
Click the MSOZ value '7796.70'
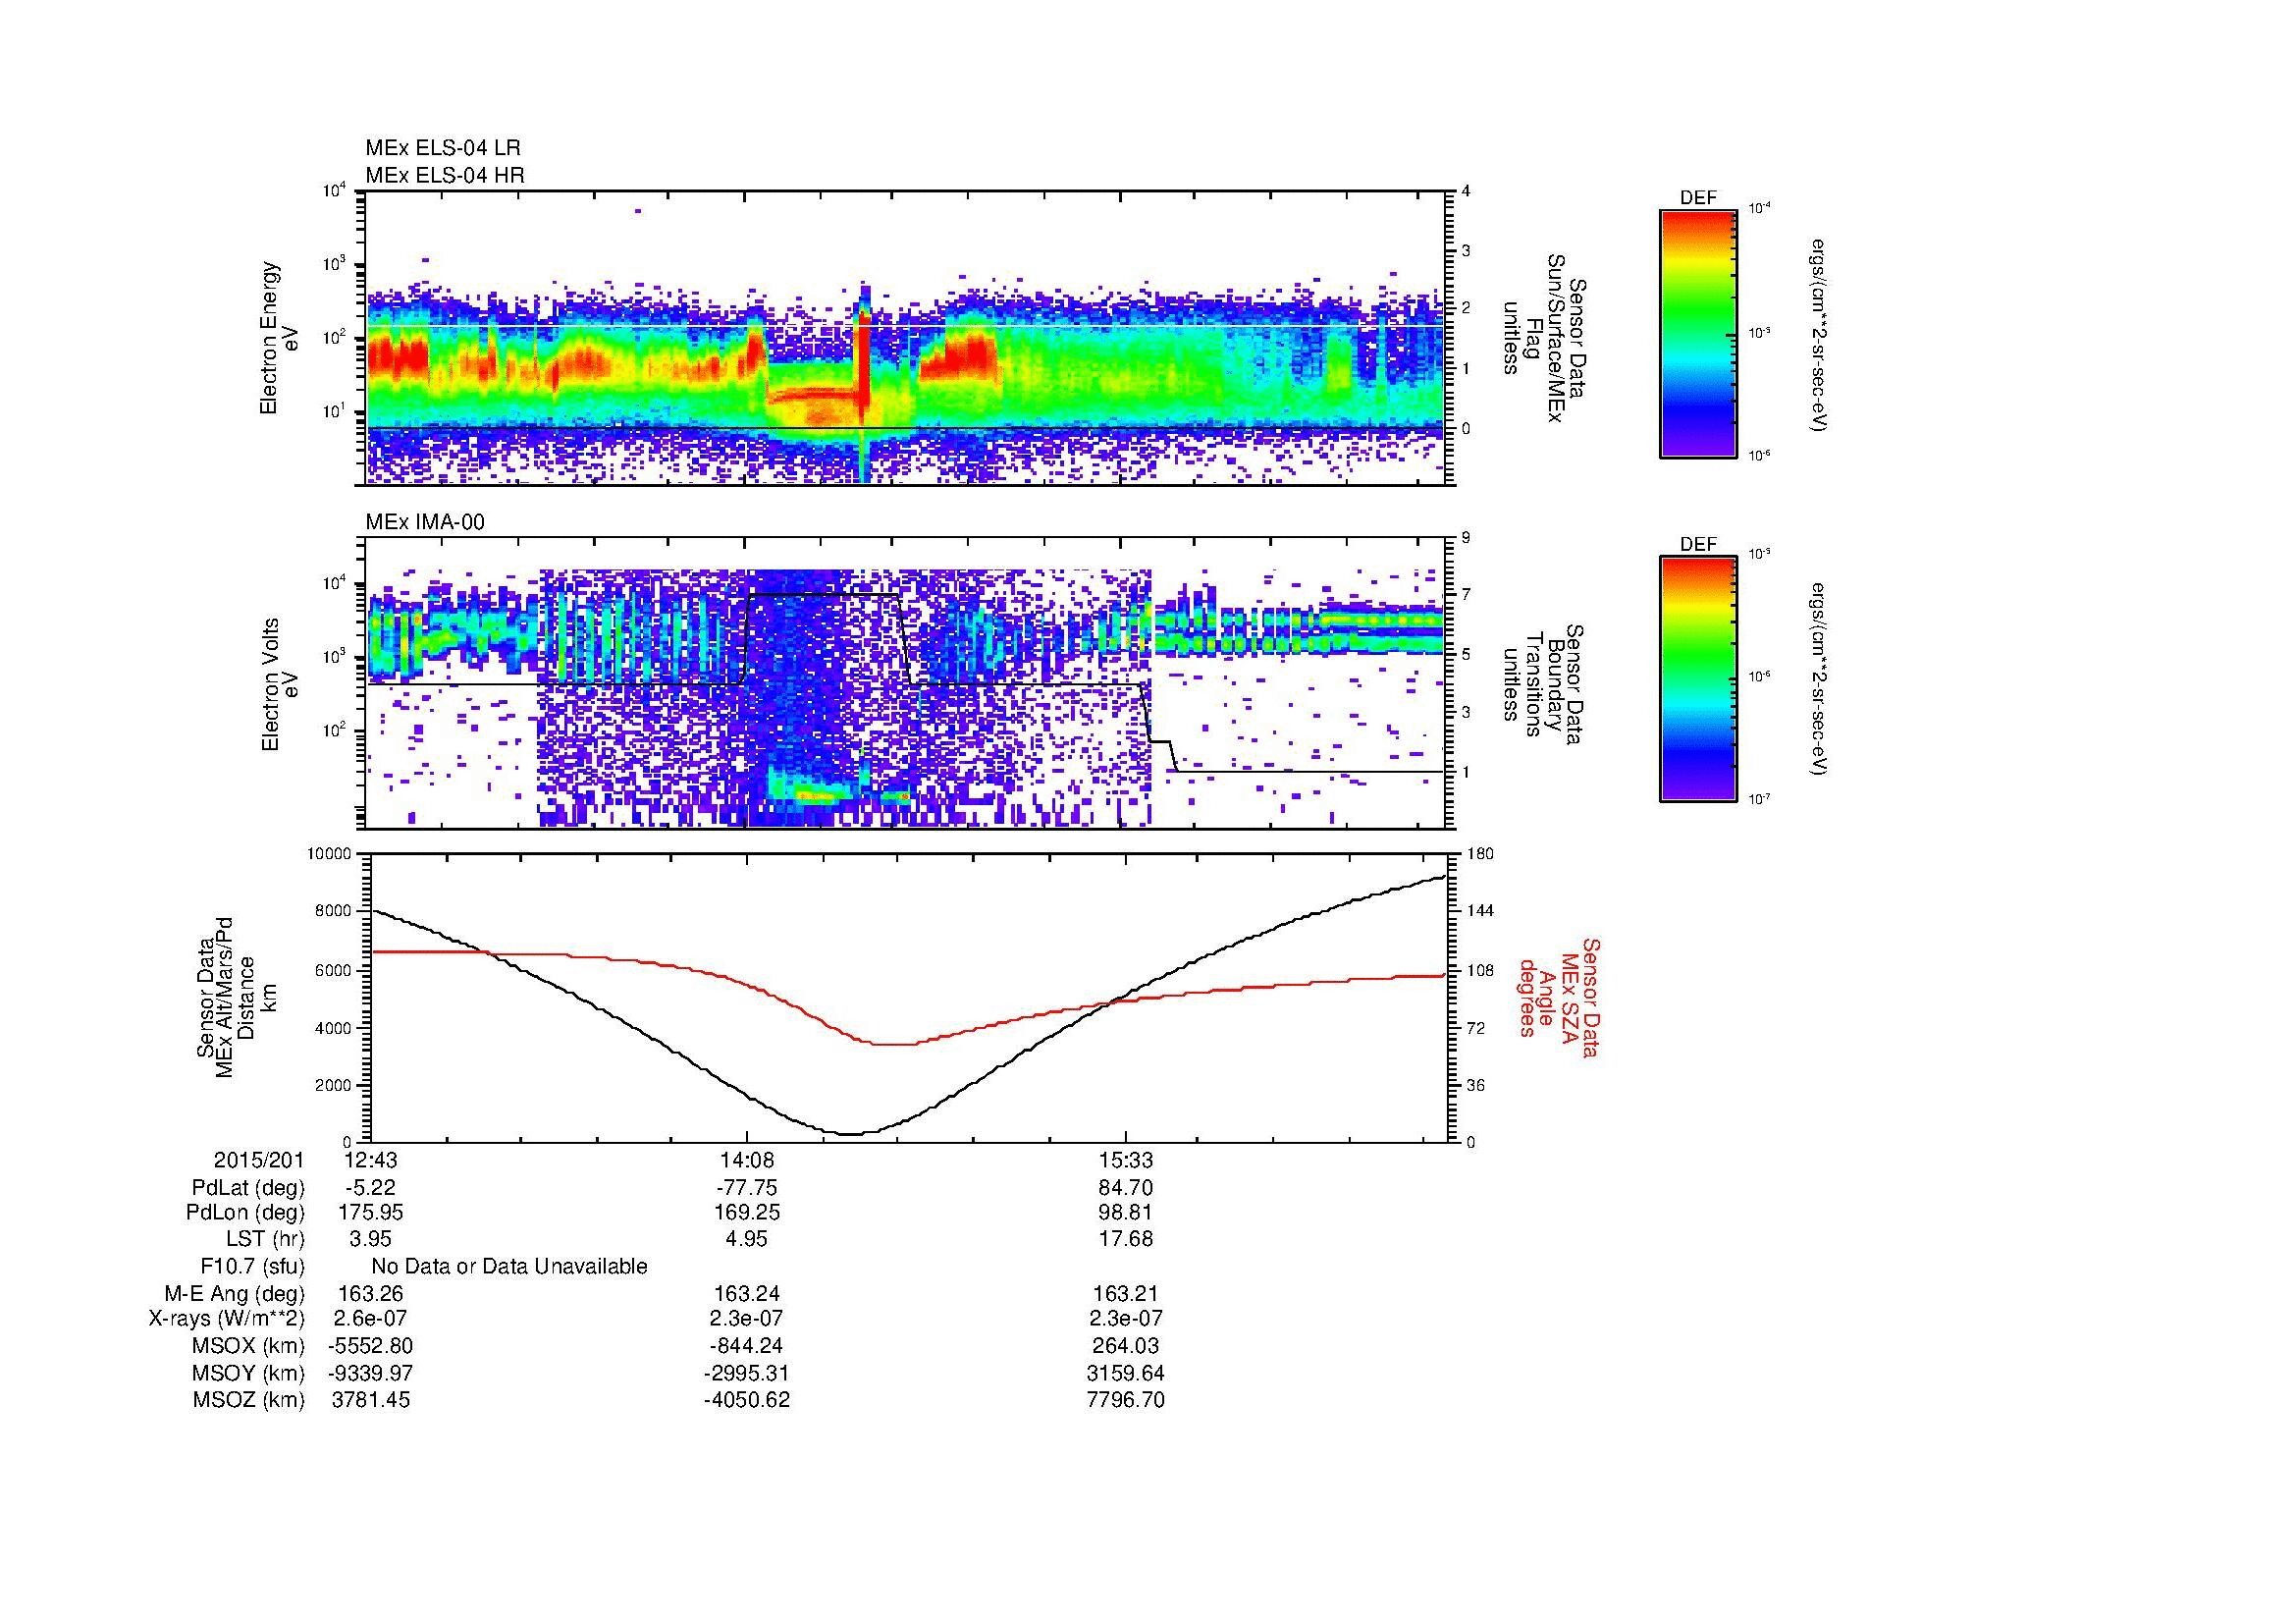1126,1401
